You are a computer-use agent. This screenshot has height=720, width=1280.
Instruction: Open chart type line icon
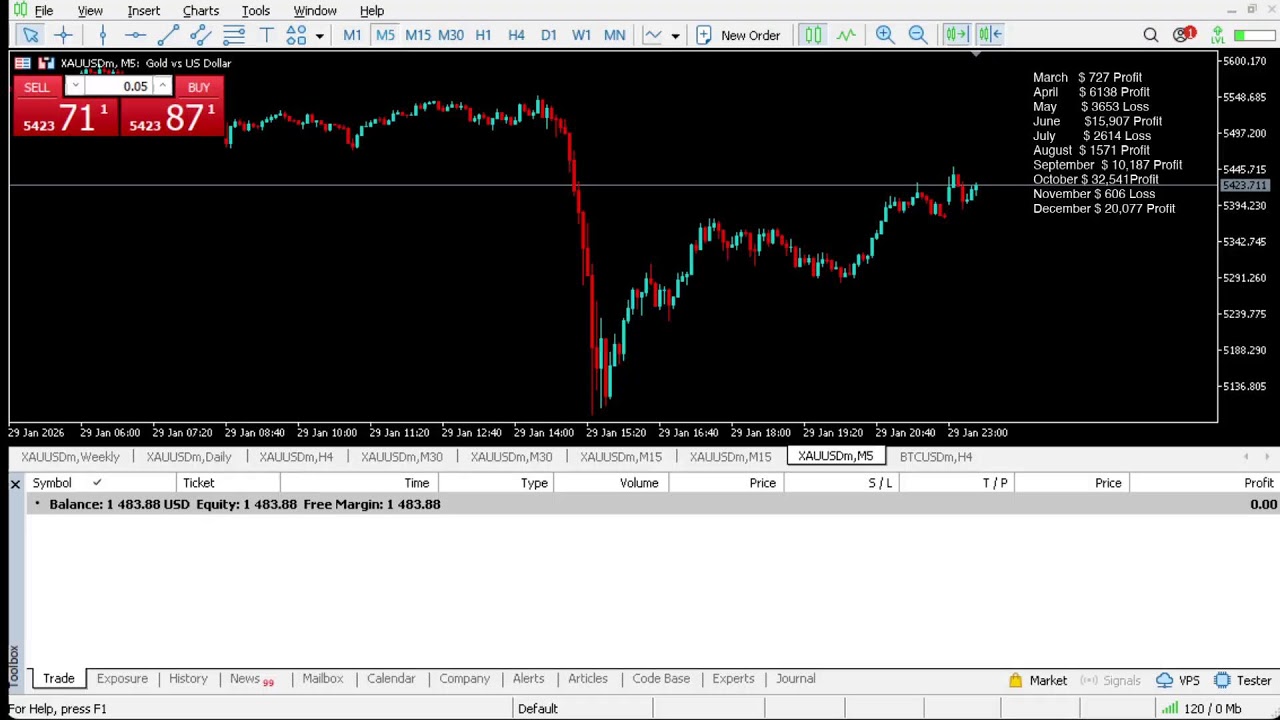coord(653,35)
